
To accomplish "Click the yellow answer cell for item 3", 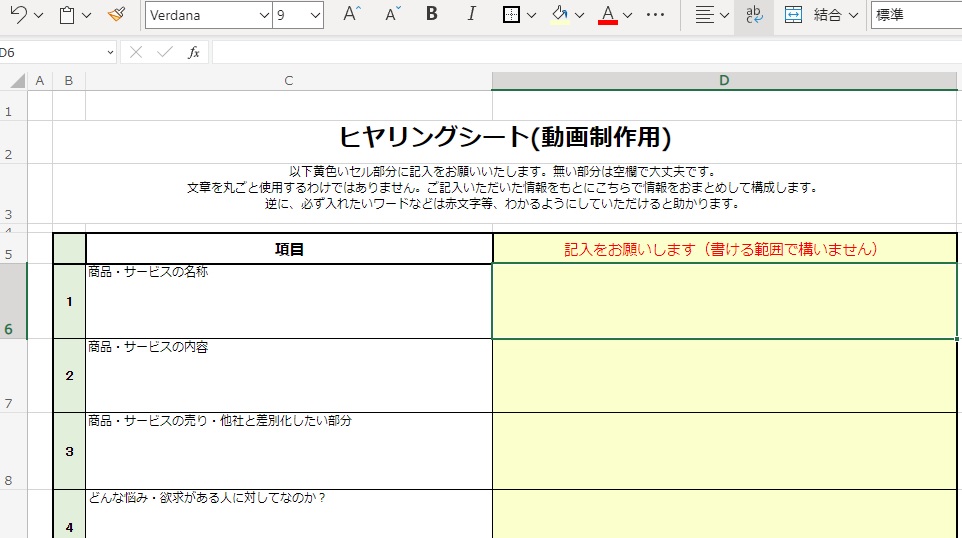I will [725, 451].
